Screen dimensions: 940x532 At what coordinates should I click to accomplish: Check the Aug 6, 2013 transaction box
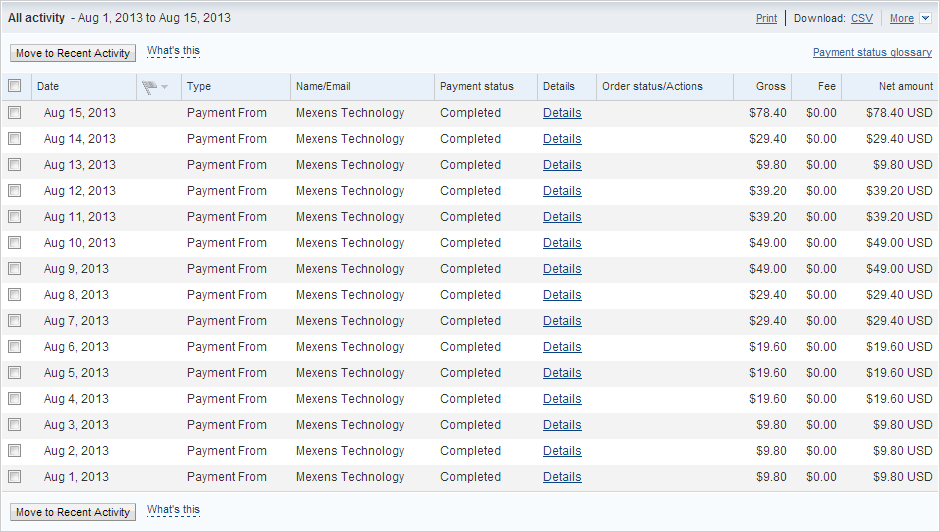[x=14, y=347]
